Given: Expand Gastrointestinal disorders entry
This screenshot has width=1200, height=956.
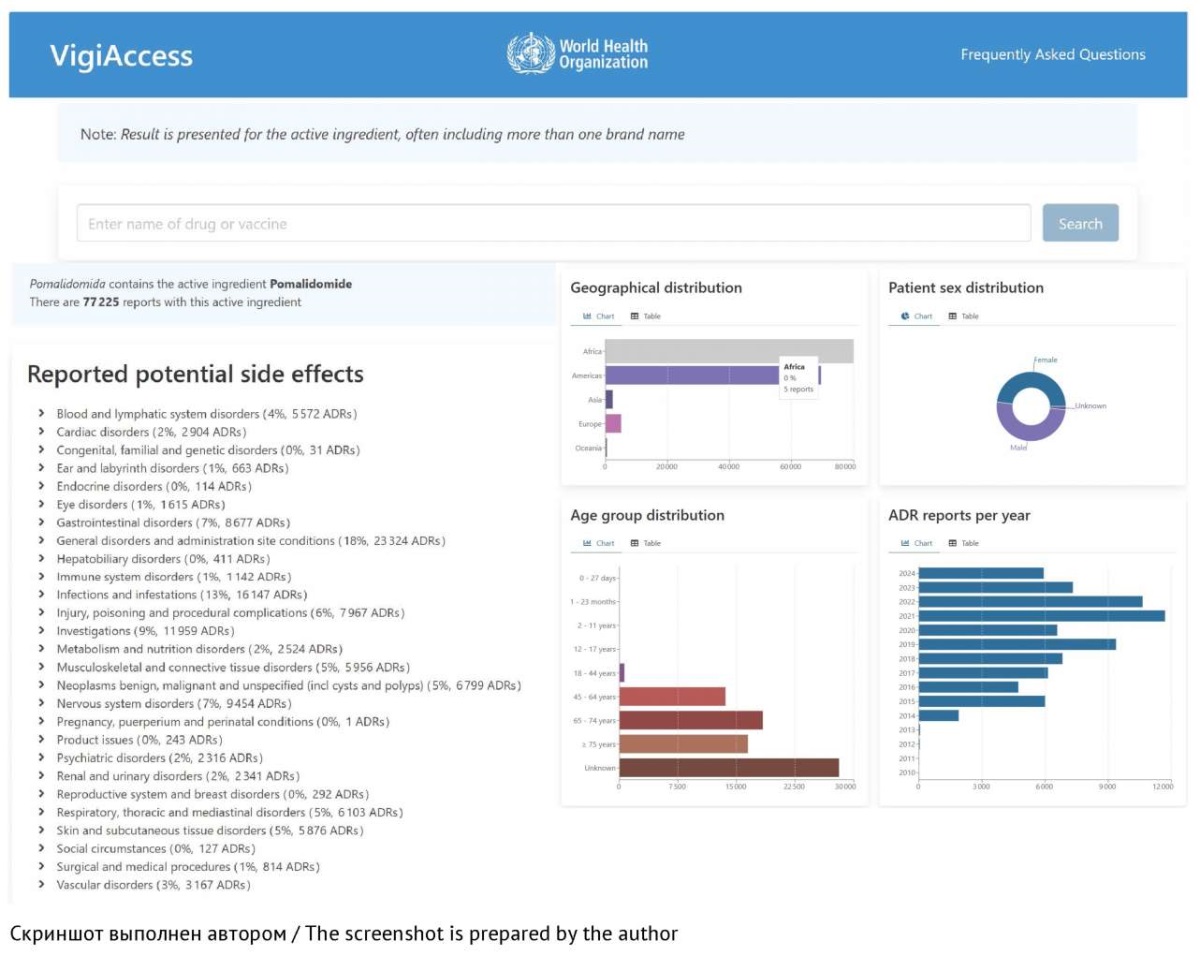Looking at the screenshot, I should pos(164,523).
